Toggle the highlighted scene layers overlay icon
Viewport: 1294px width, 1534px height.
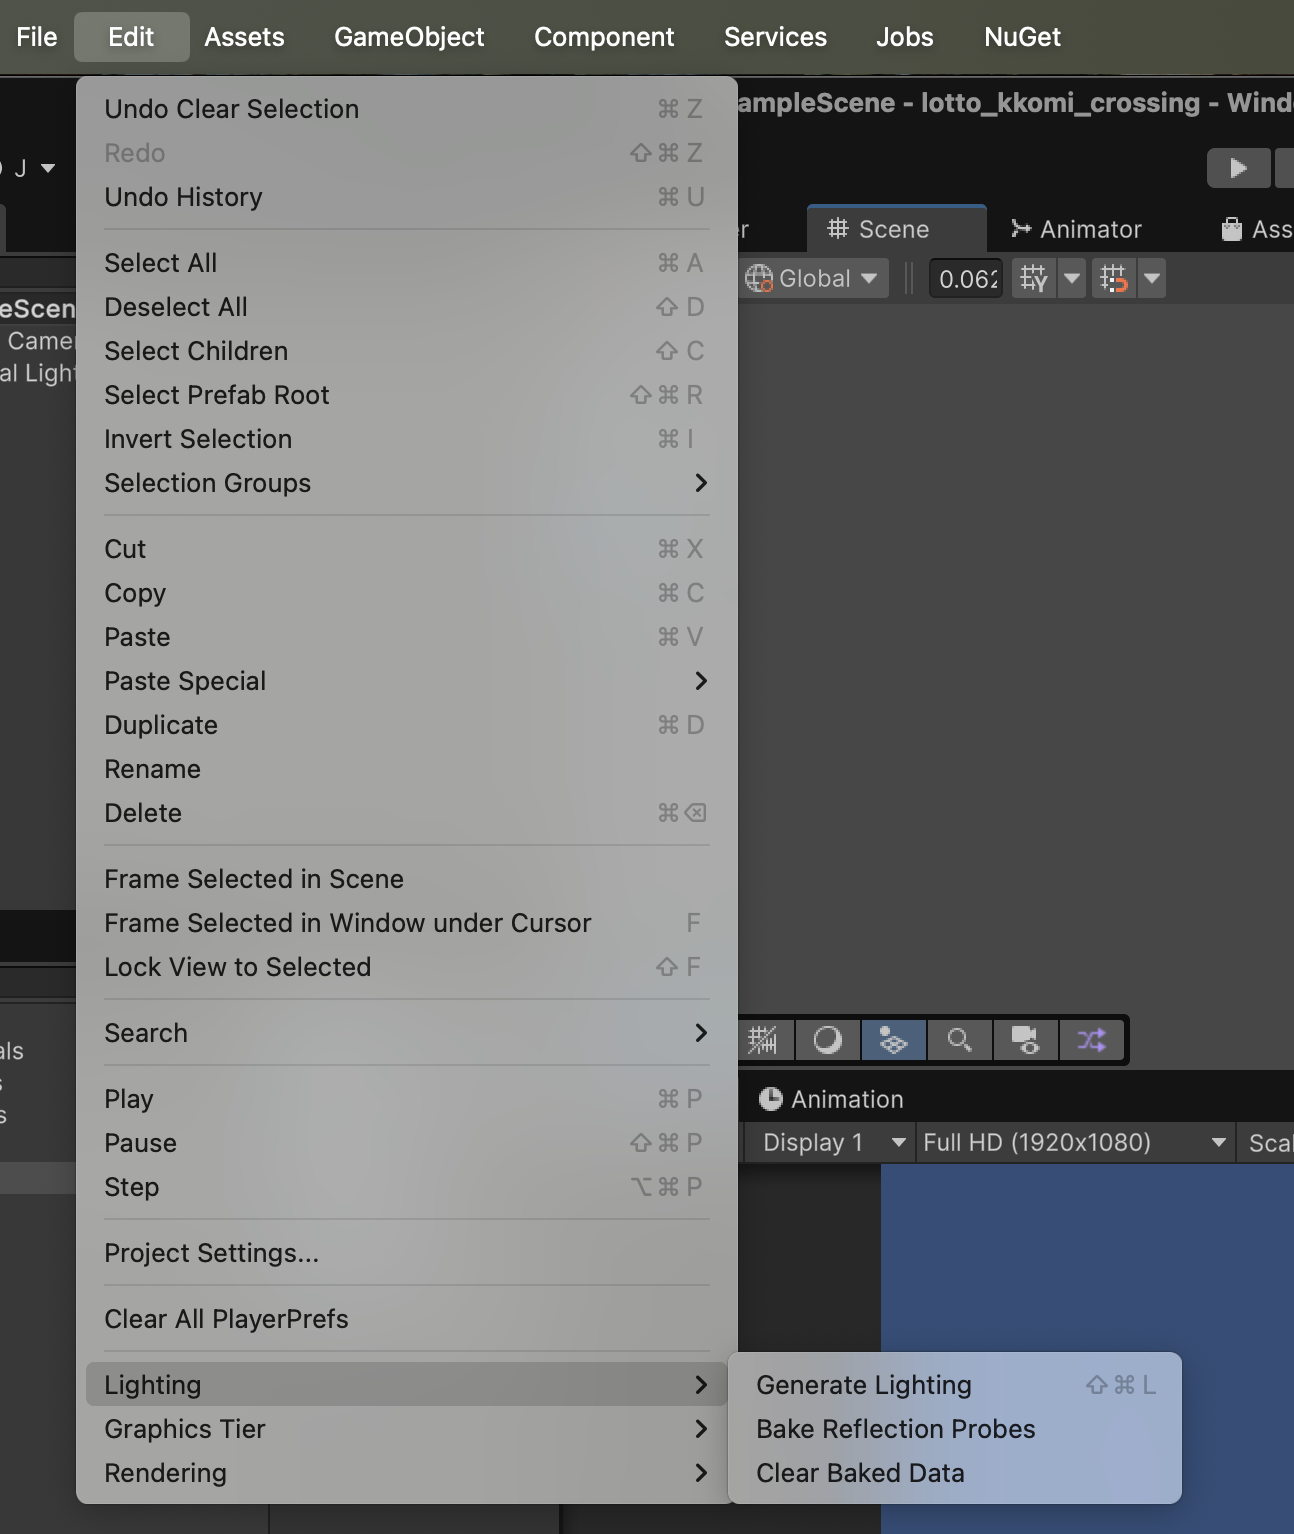[x=893, y=1040]
